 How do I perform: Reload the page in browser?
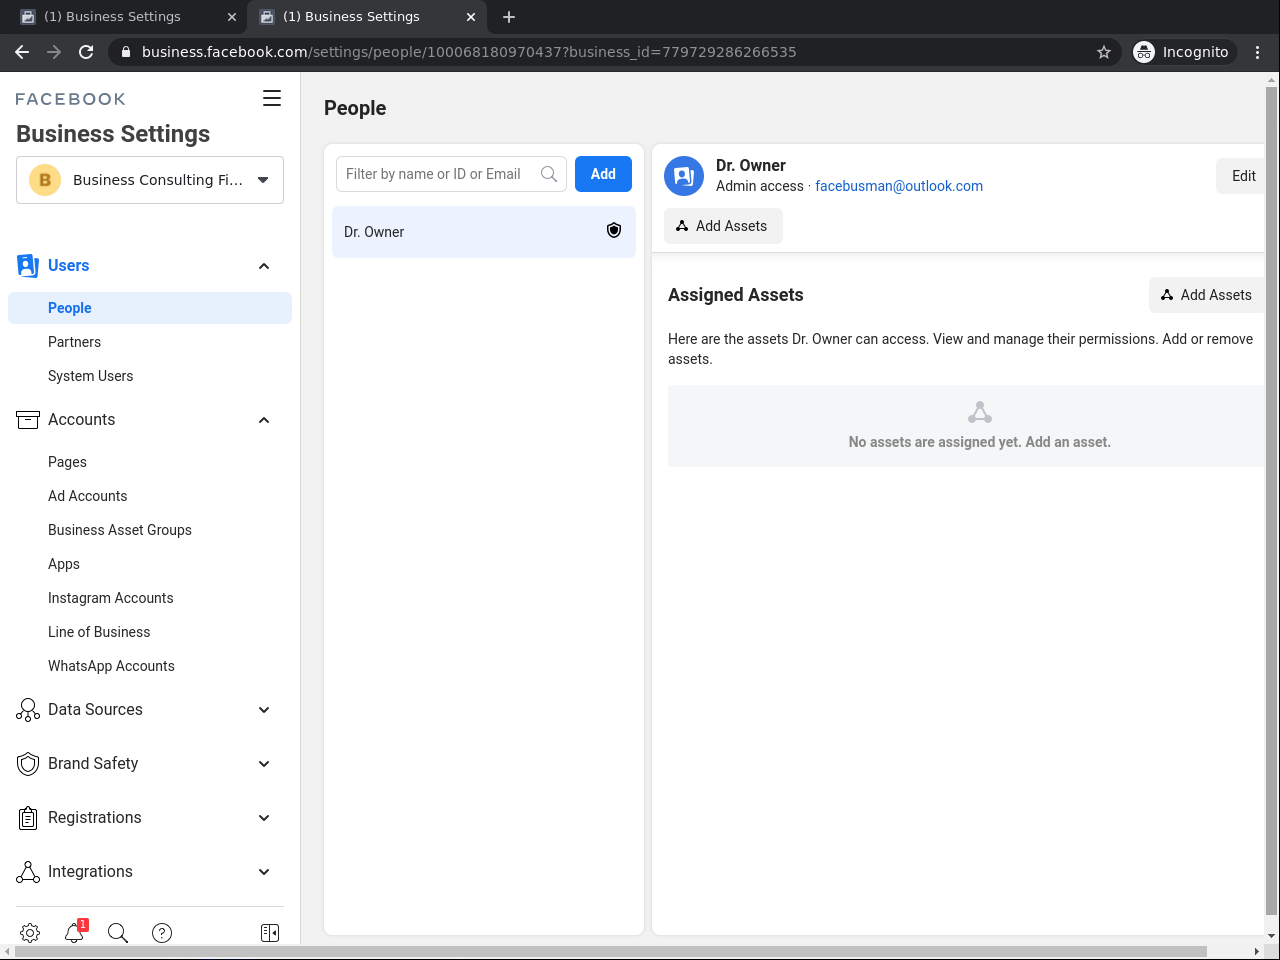(x=86, y=52)
